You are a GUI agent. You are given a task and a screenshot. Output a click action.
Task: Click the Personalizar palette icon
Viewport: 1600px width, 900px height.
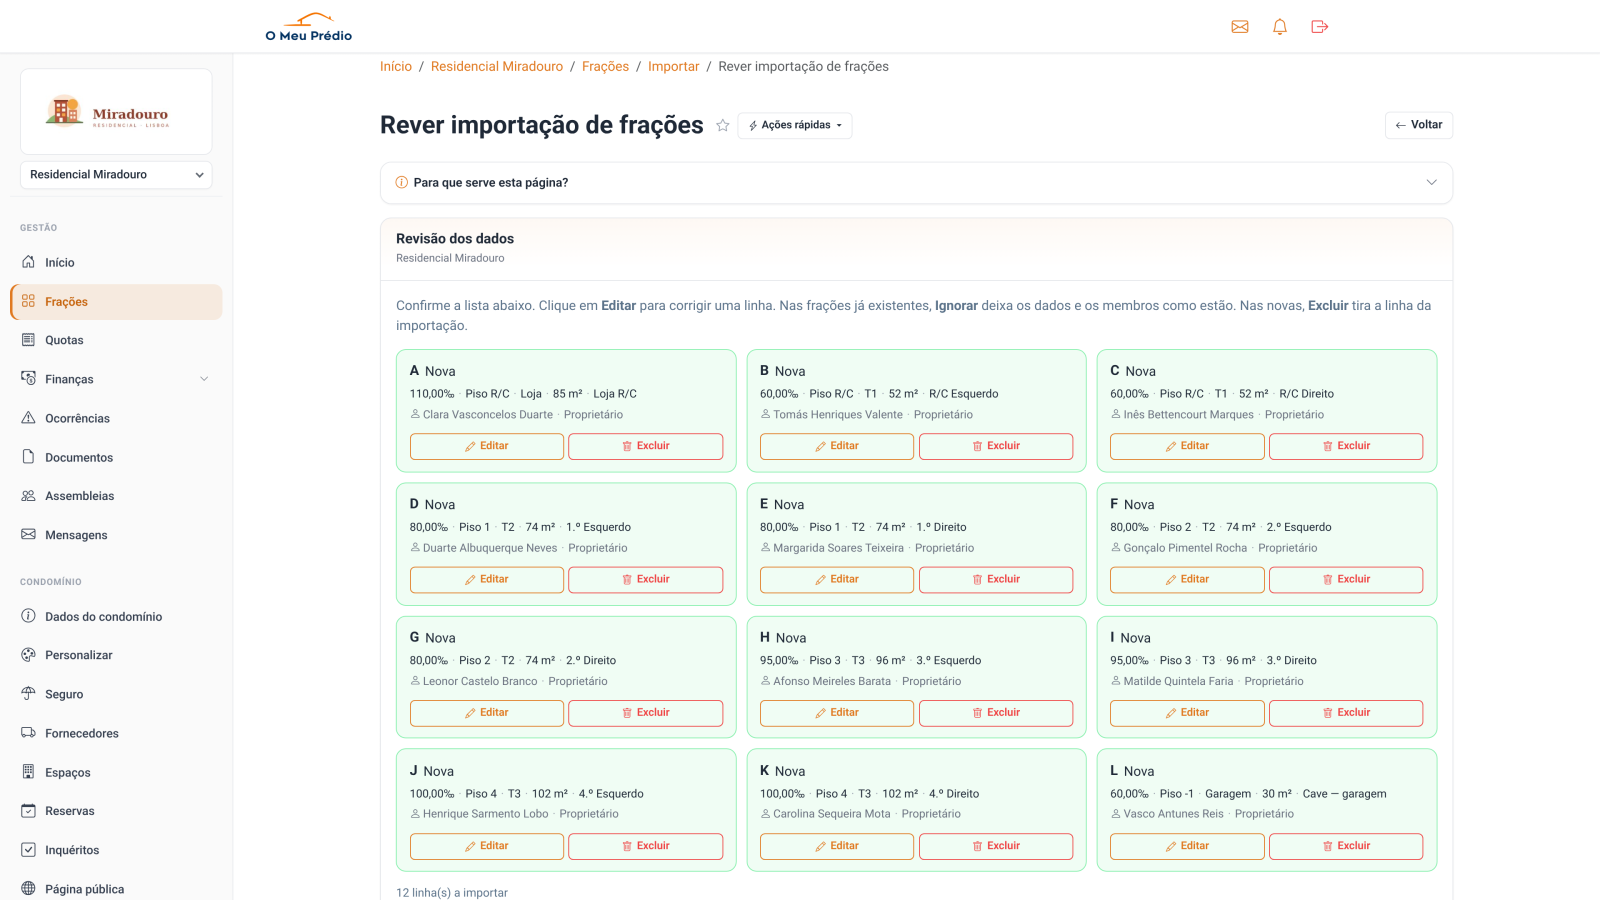point(29,655)
